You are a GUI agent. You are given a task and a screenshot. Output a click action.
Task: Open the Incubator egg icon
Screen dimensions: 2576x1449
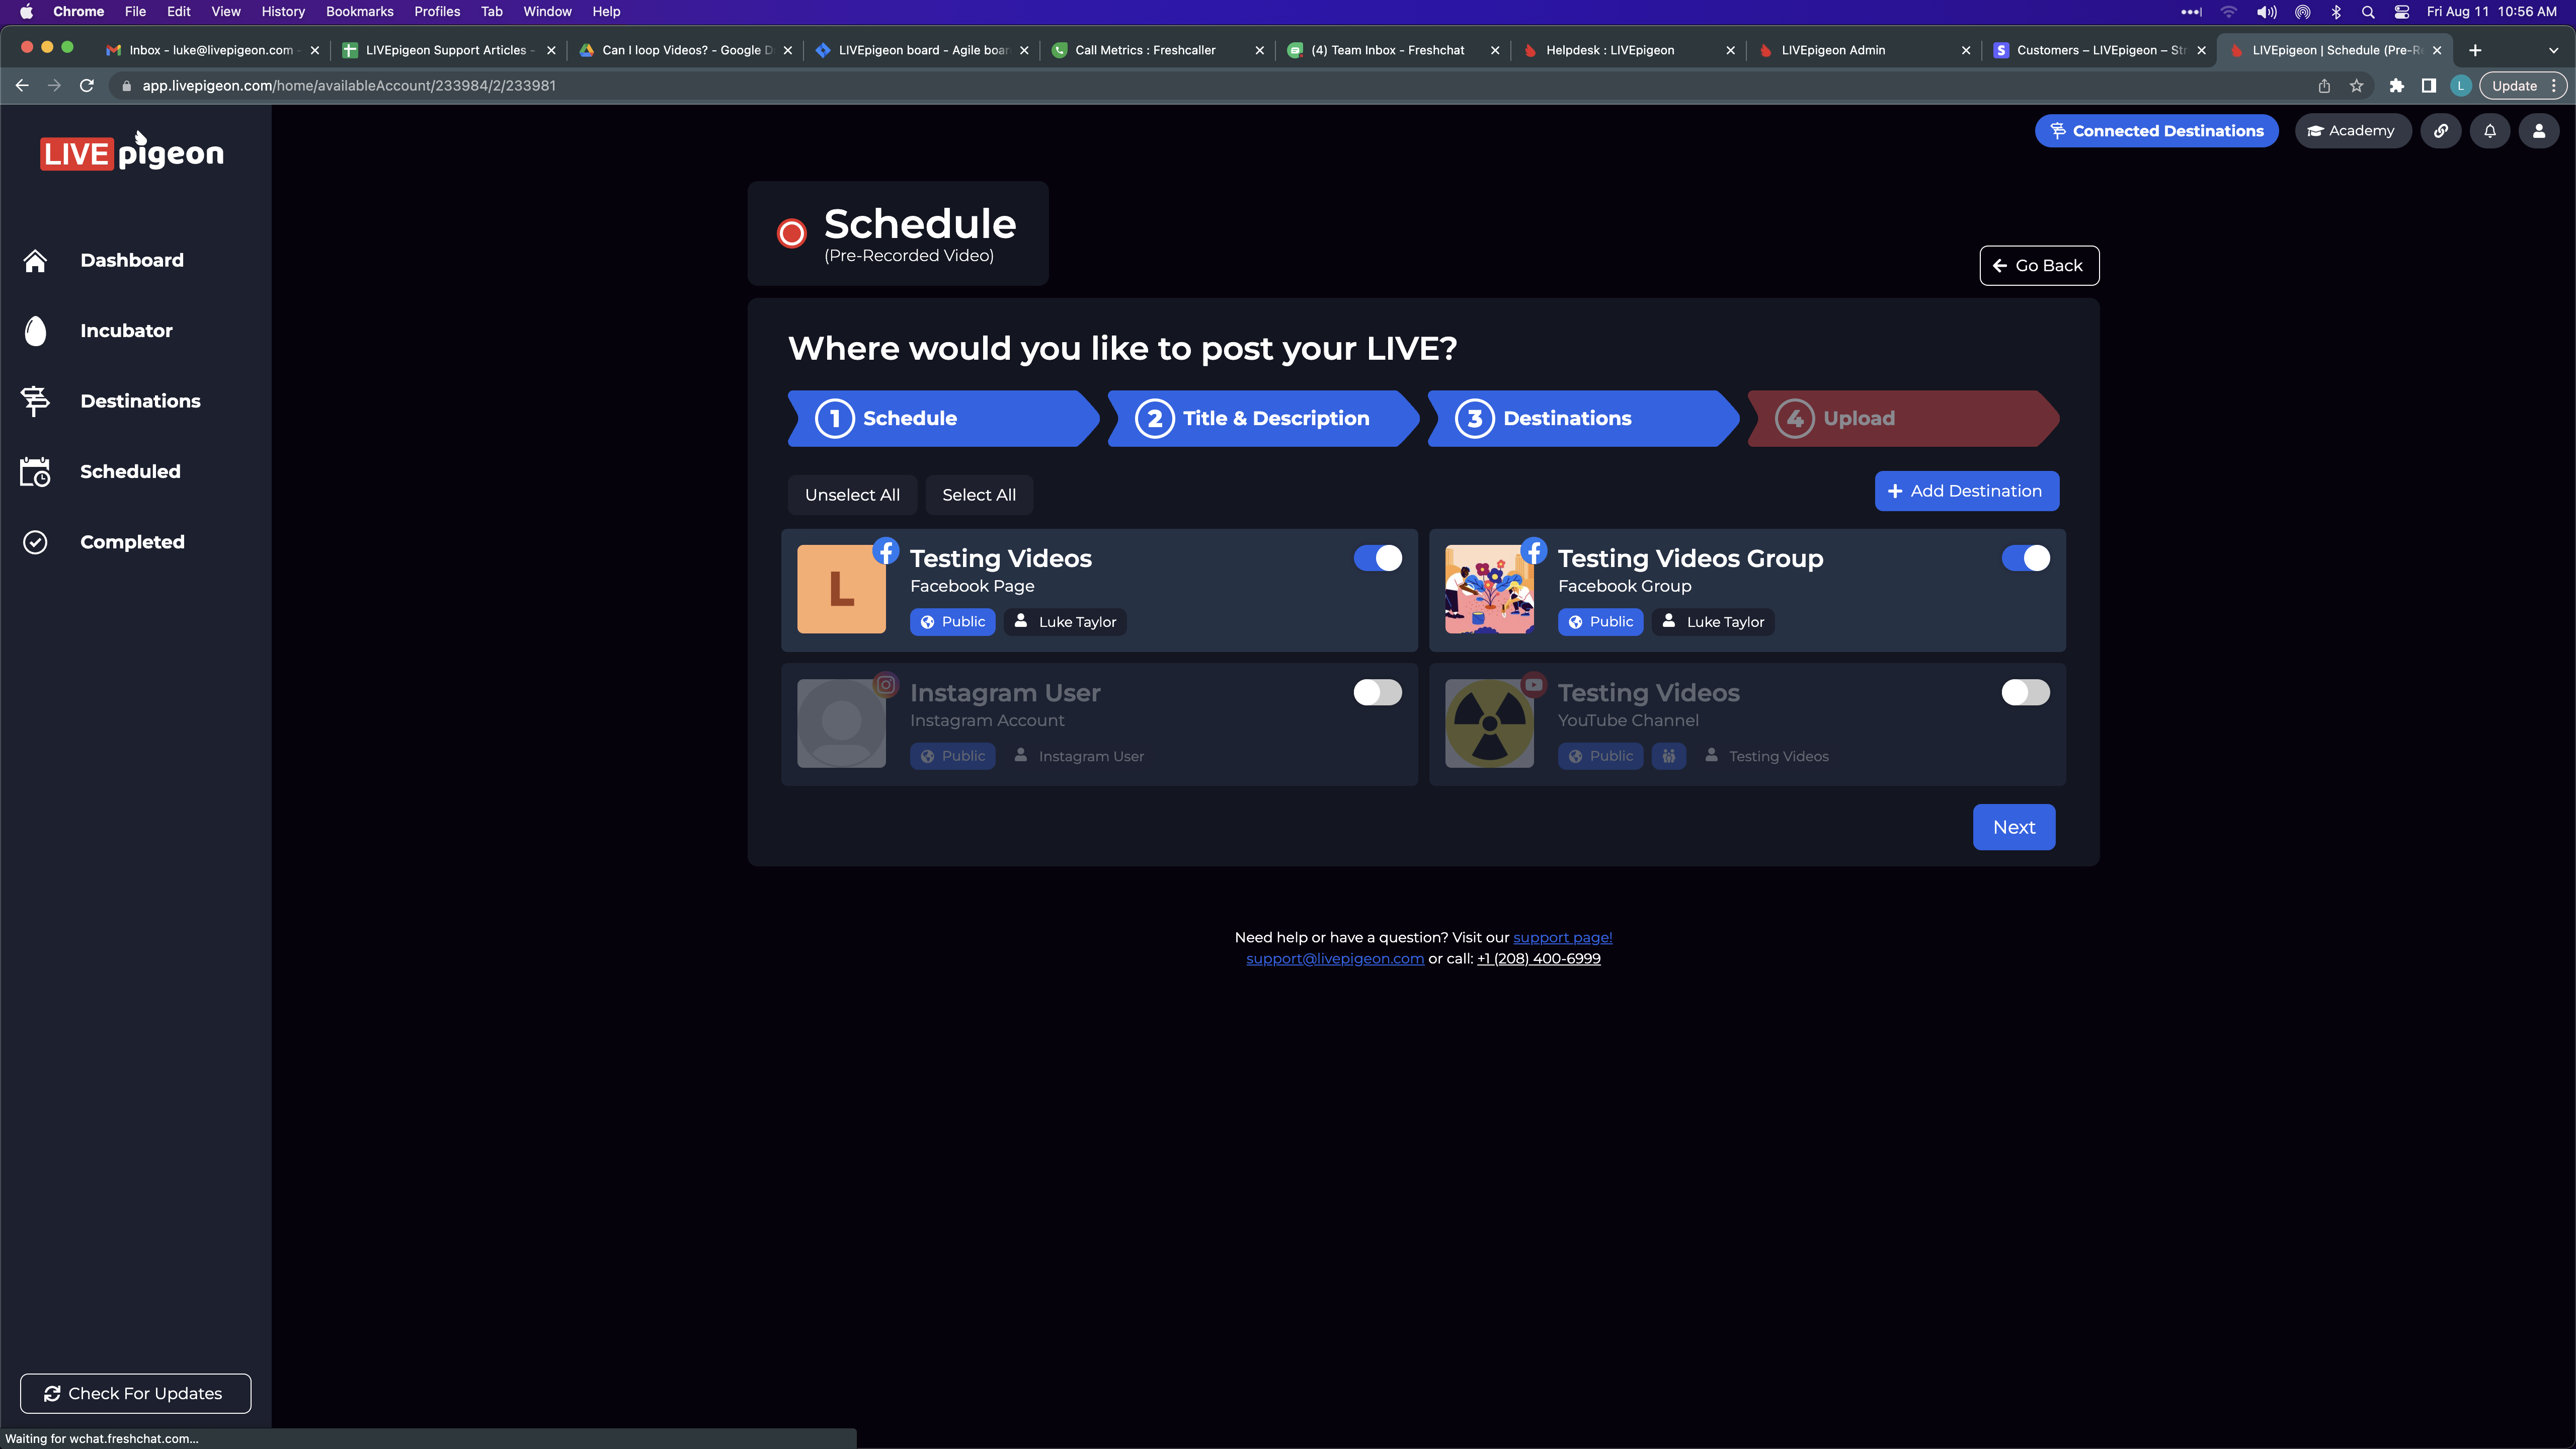coord(35,331)
